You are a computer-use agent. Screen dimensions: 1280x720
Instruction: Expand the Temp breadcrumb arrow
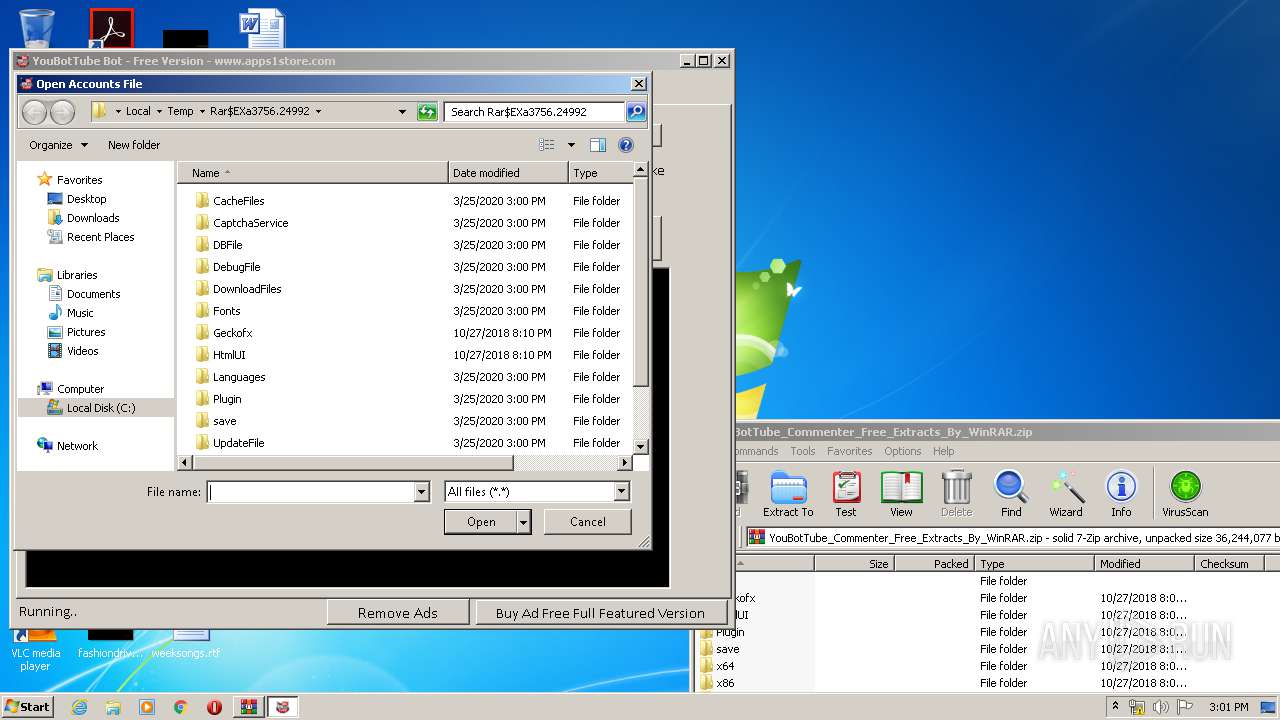coord(201,111)
